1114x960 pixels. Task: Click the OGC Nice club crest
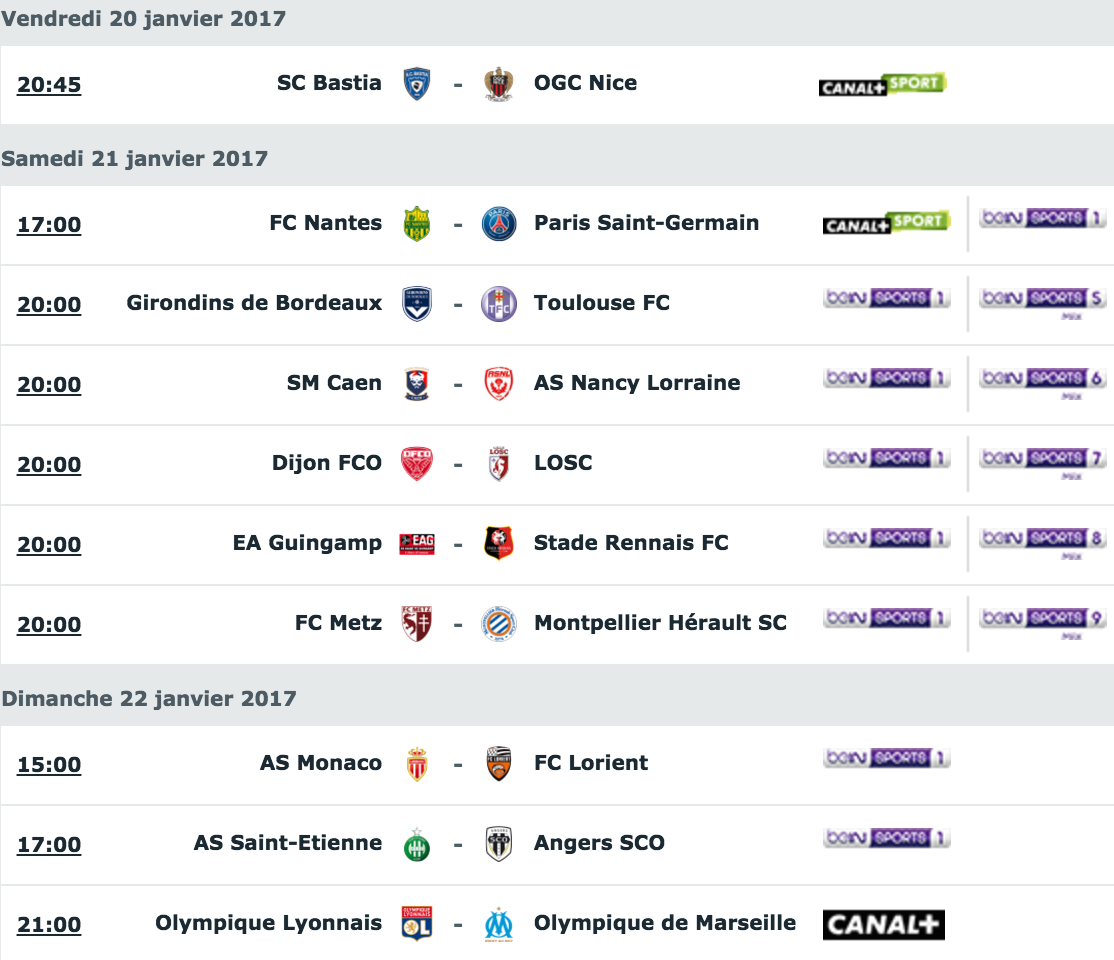pos(499,84)
